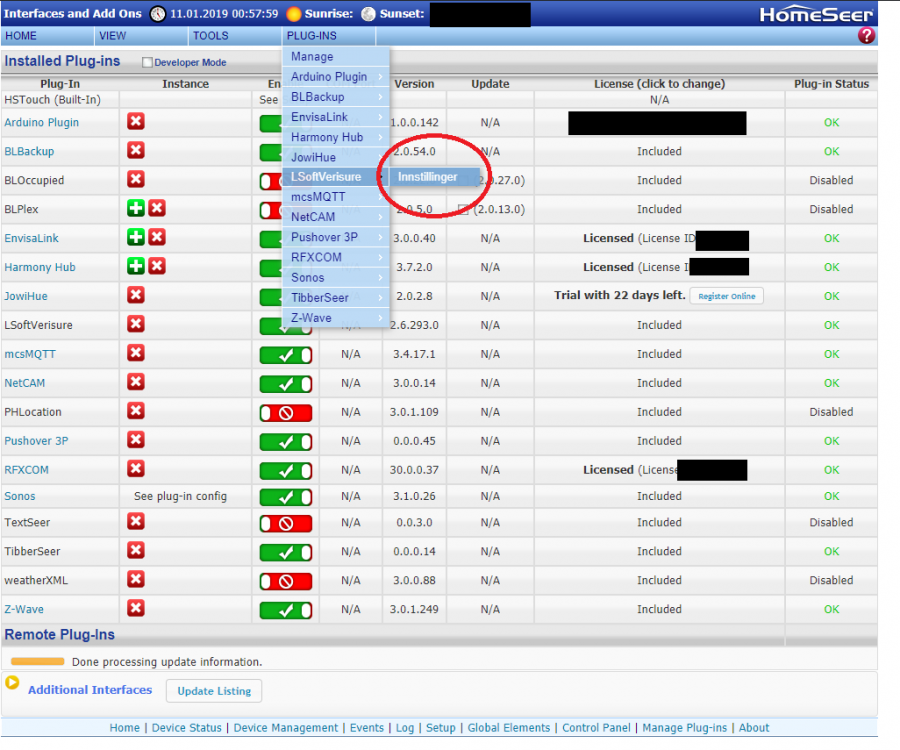900x750 pixels.
Task: Disable the NetCAM plug-in toggle
Action: (286, 383)
